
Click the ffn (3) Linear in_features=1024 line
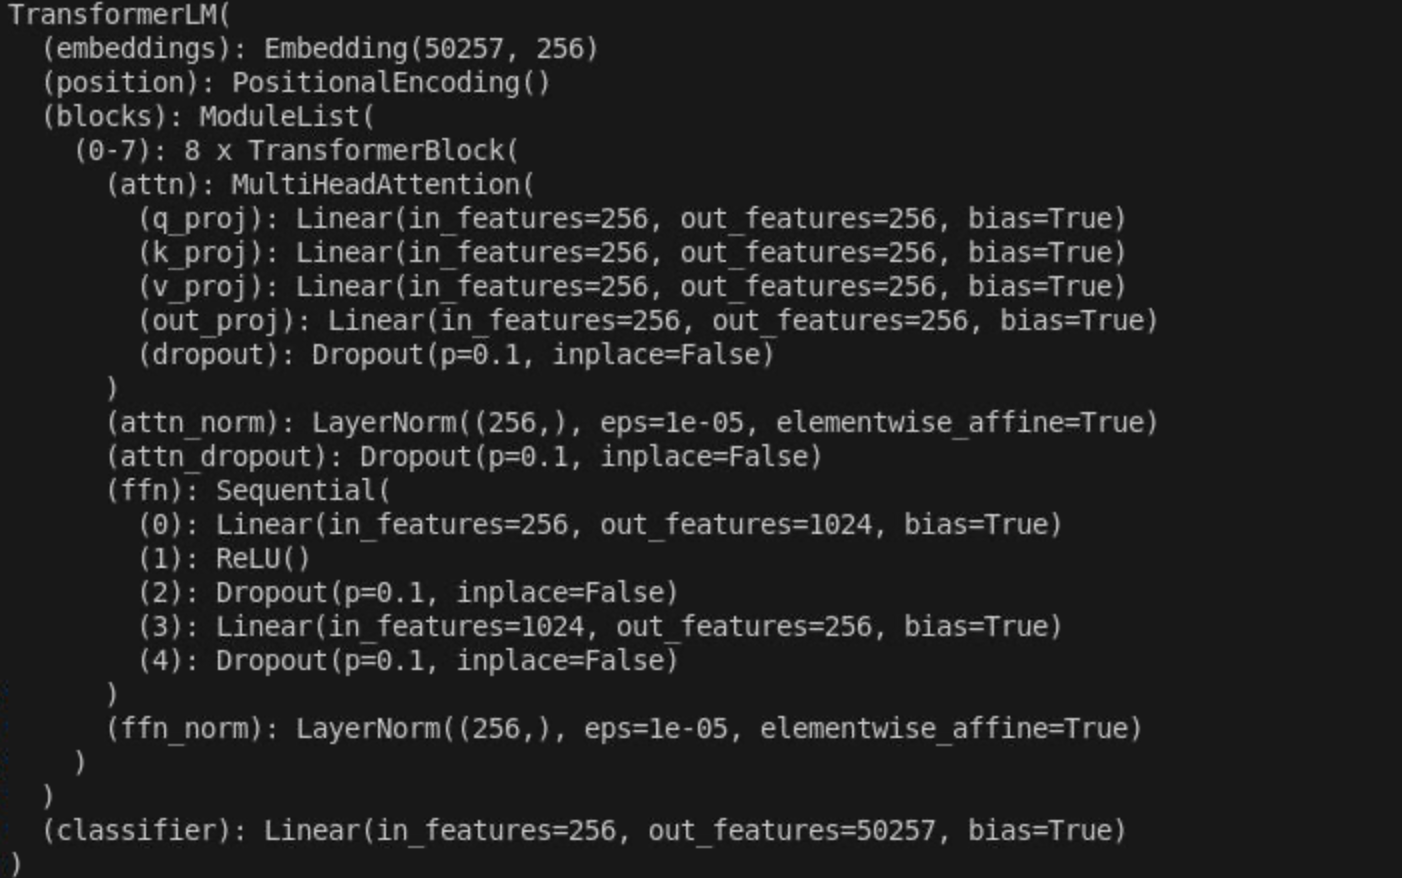coord(600,627)
